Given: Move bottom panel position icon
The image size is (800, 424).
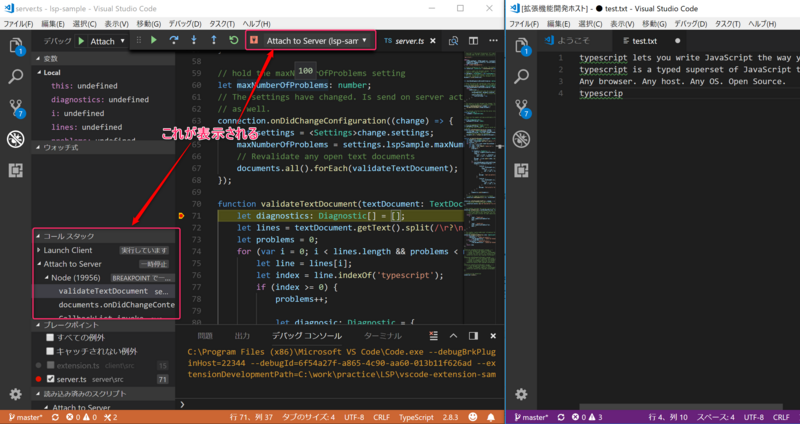Looking at the screenshot, I should (x=473, y=336).
